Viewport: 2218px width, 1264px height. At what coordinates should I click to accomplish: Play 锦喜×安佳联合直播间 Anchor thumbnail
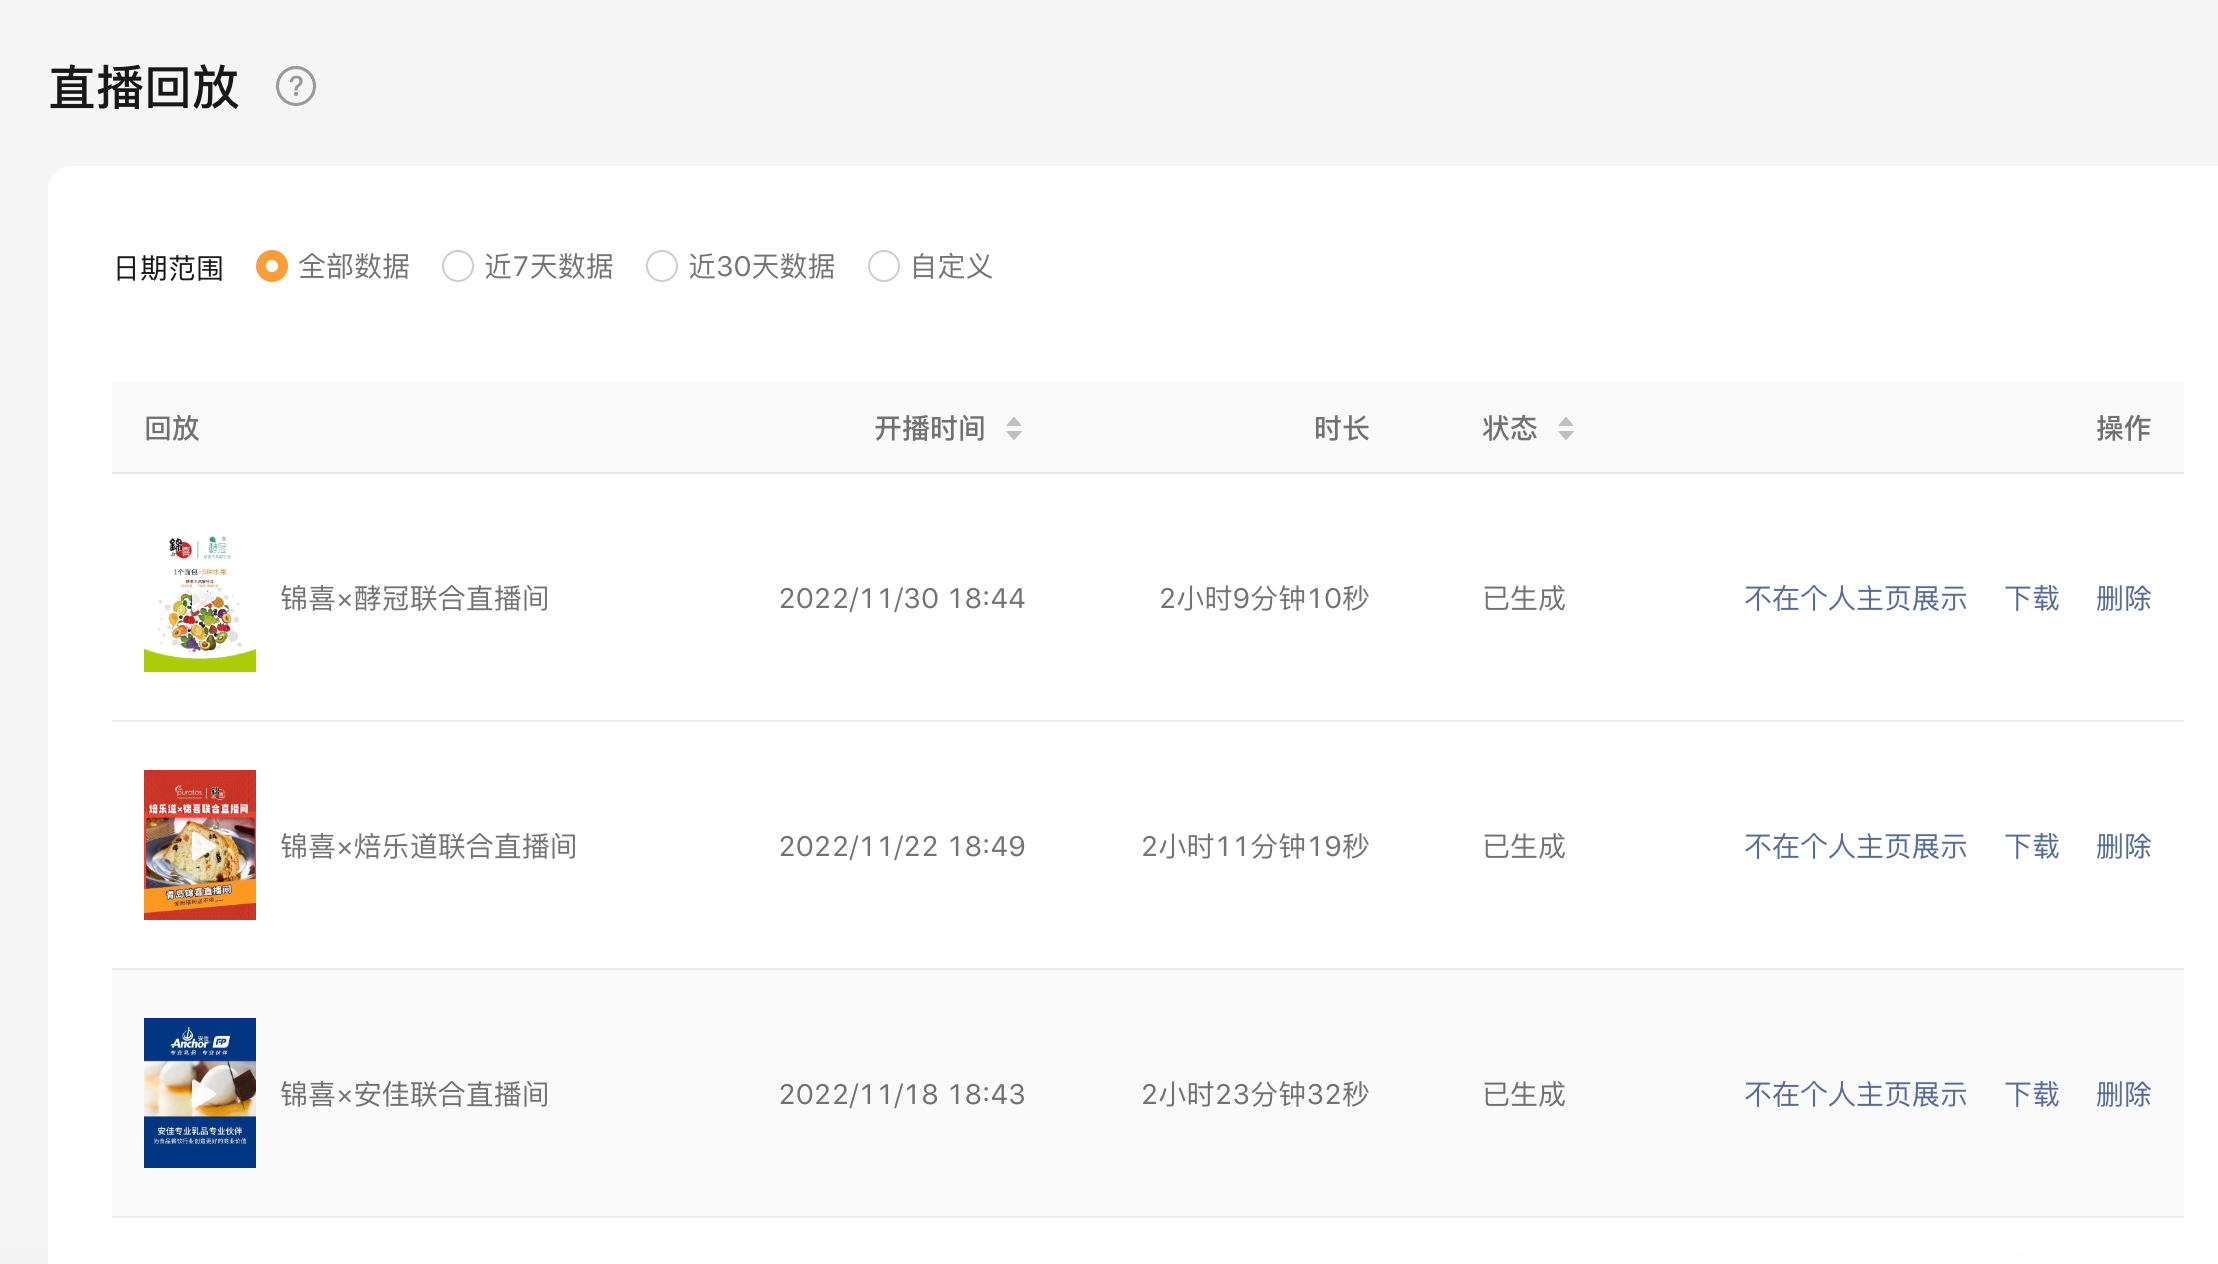pyautogui.click(x=200, y=1093)
